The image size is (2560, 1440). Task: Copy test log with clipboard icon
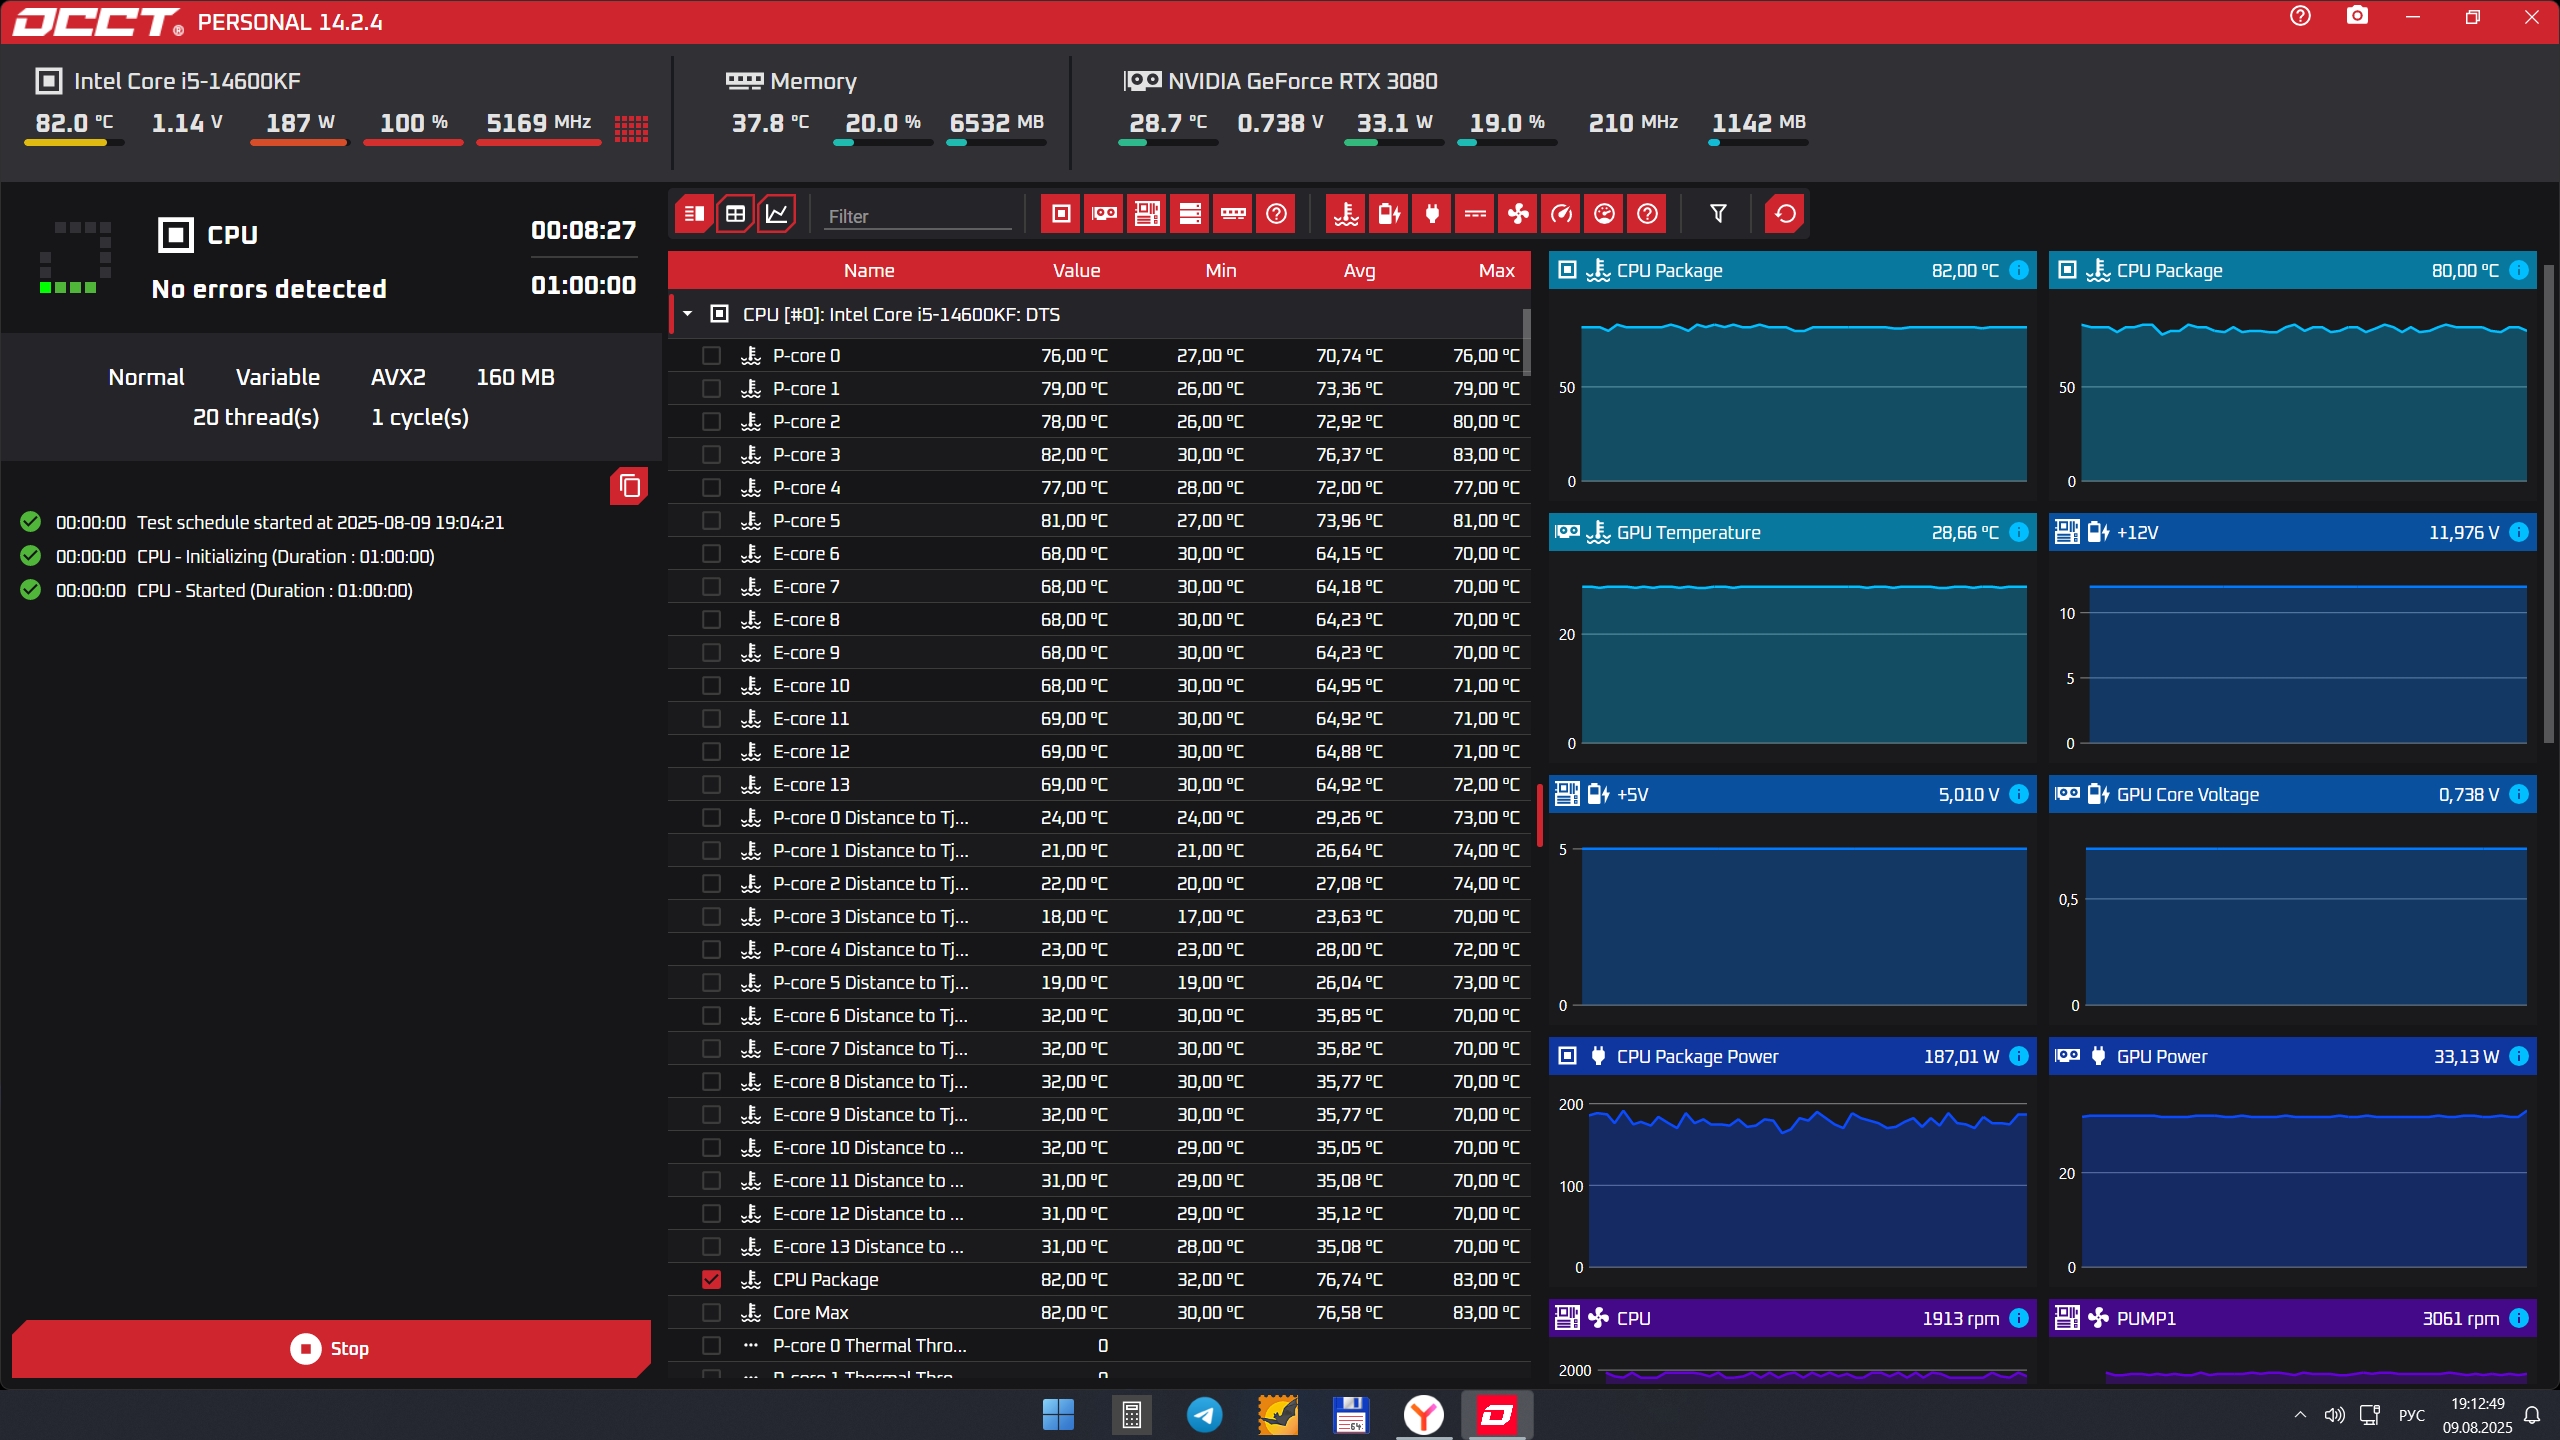629,486
